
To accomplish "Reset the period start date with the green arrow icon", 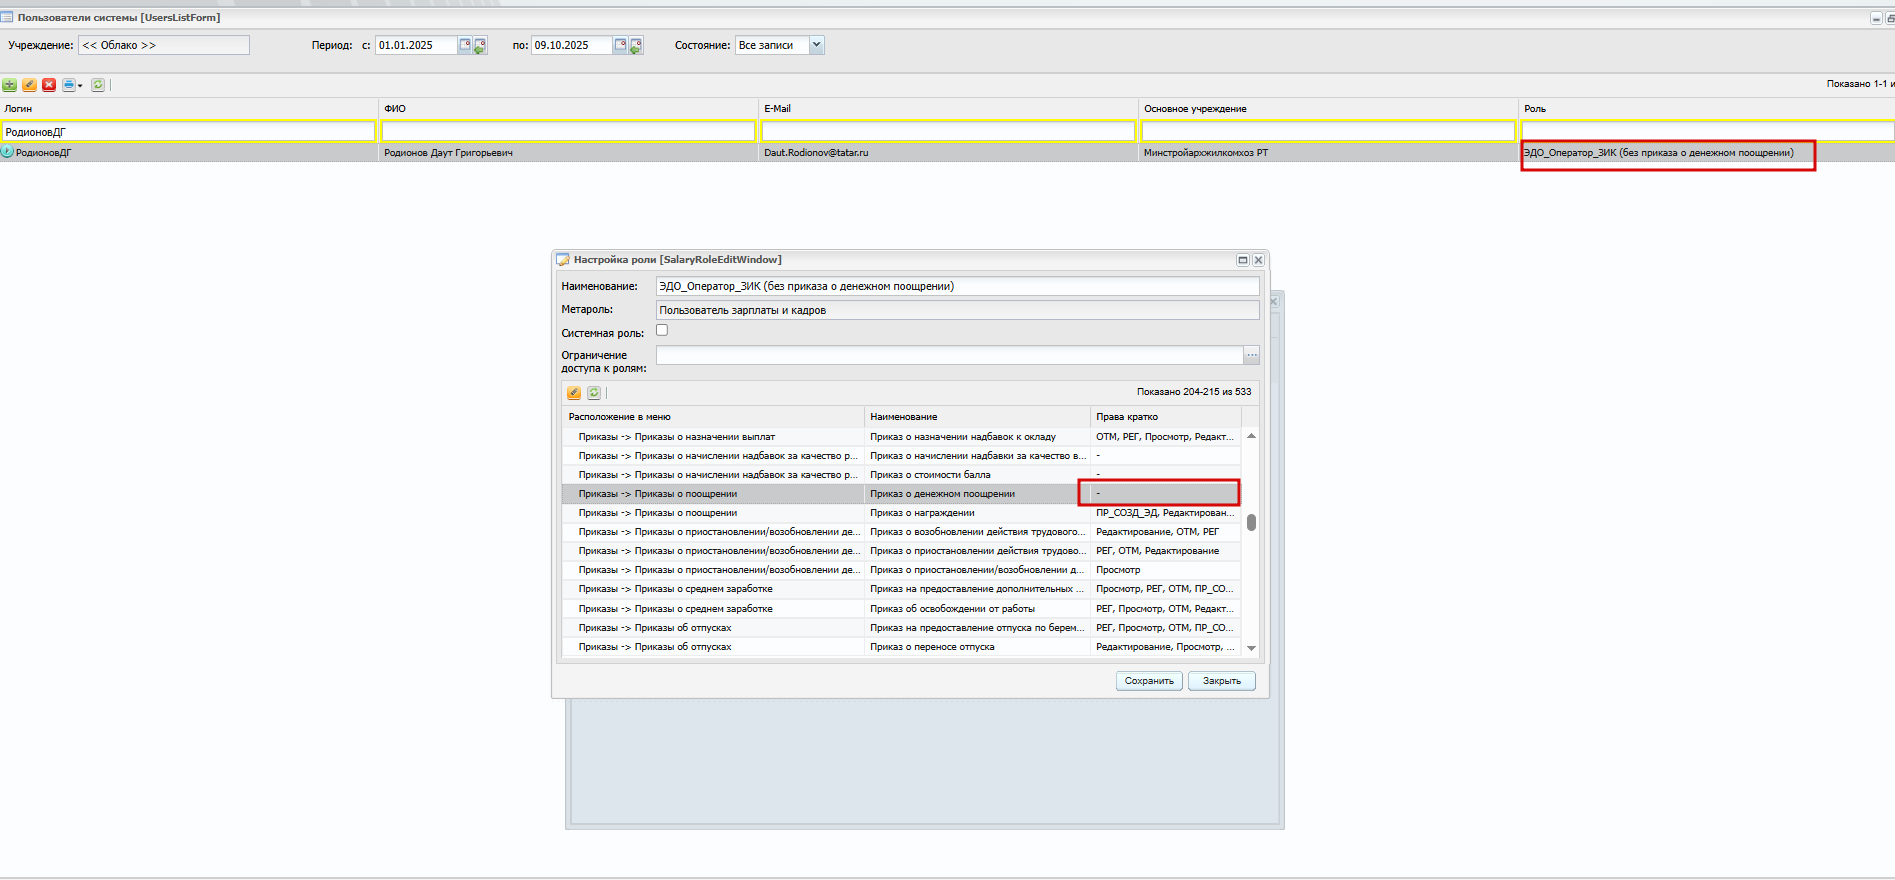I will [480, 46].
